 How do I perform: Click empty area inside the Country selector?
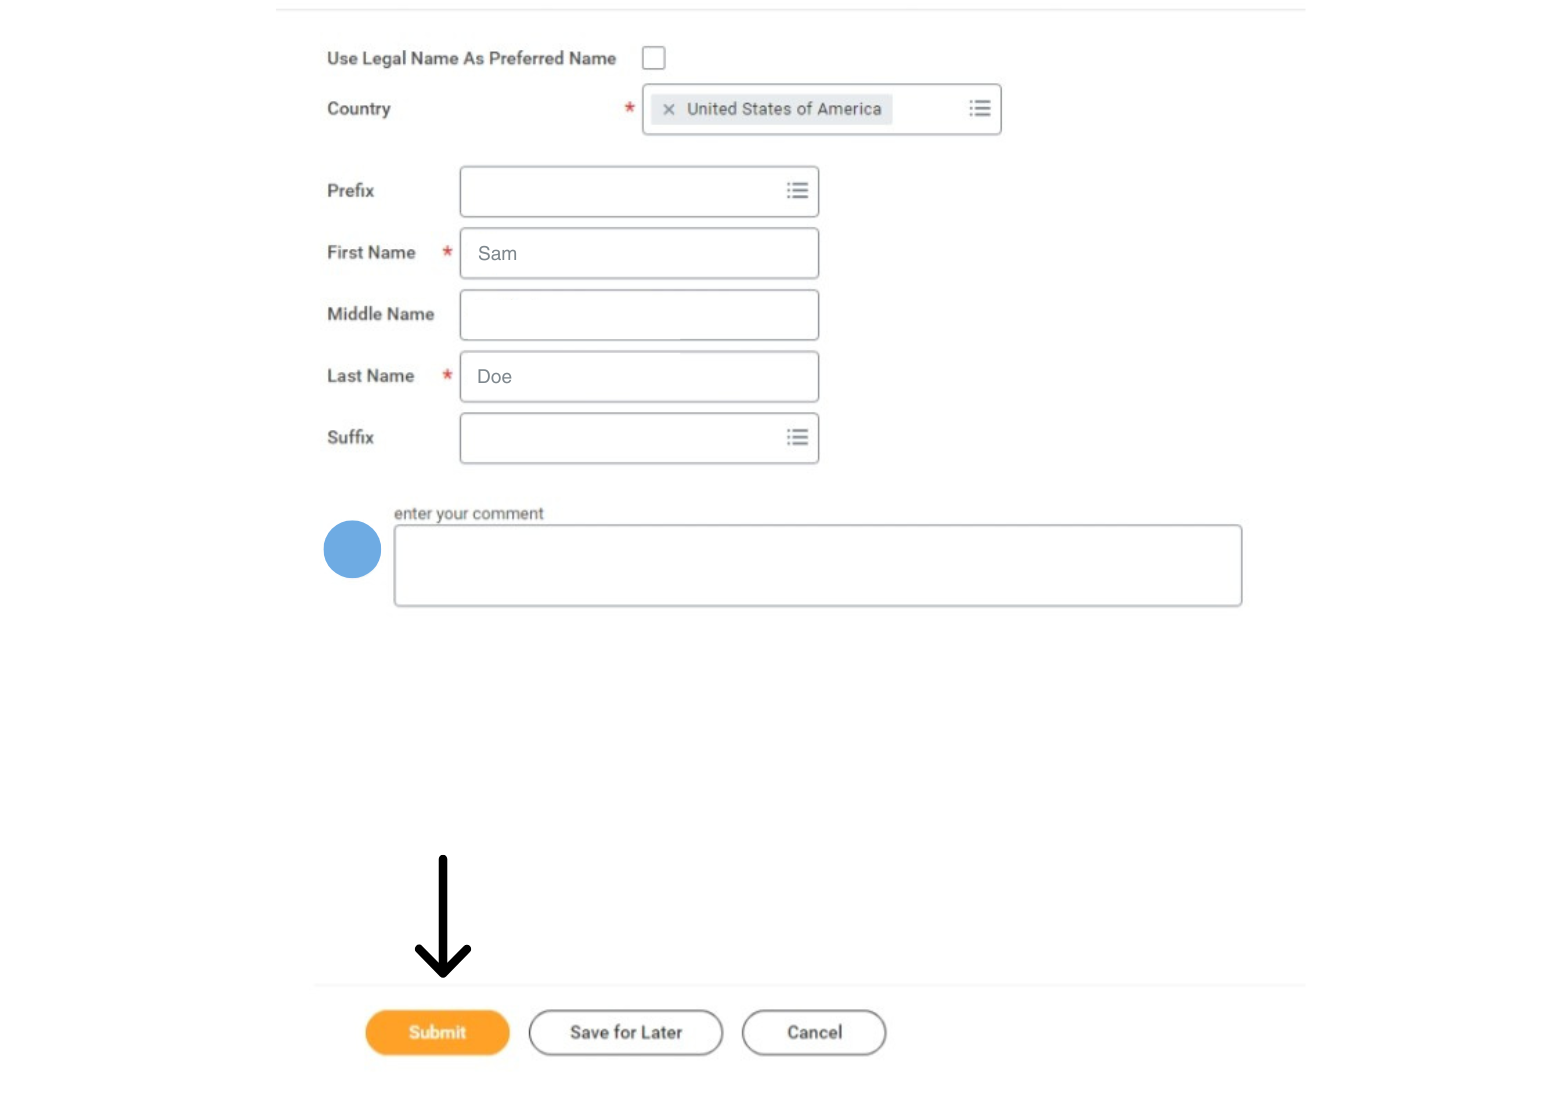[929, 109]
